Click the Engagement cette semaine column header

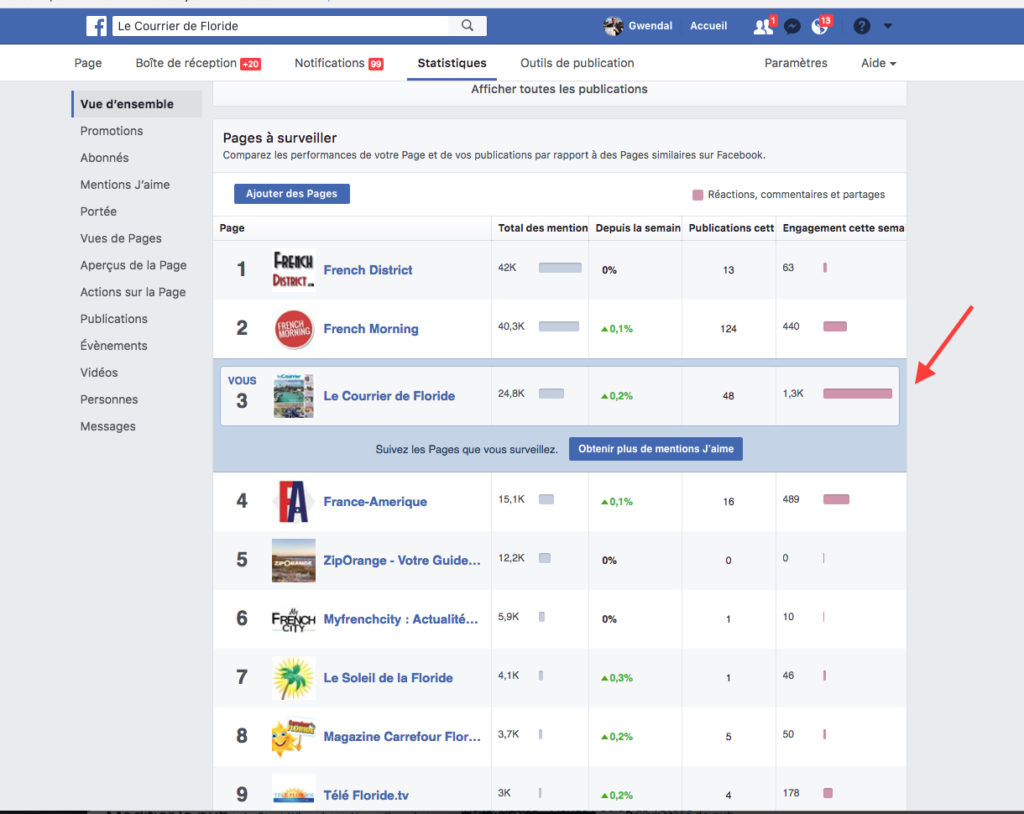pyautogui.click(x=843, y=228)
